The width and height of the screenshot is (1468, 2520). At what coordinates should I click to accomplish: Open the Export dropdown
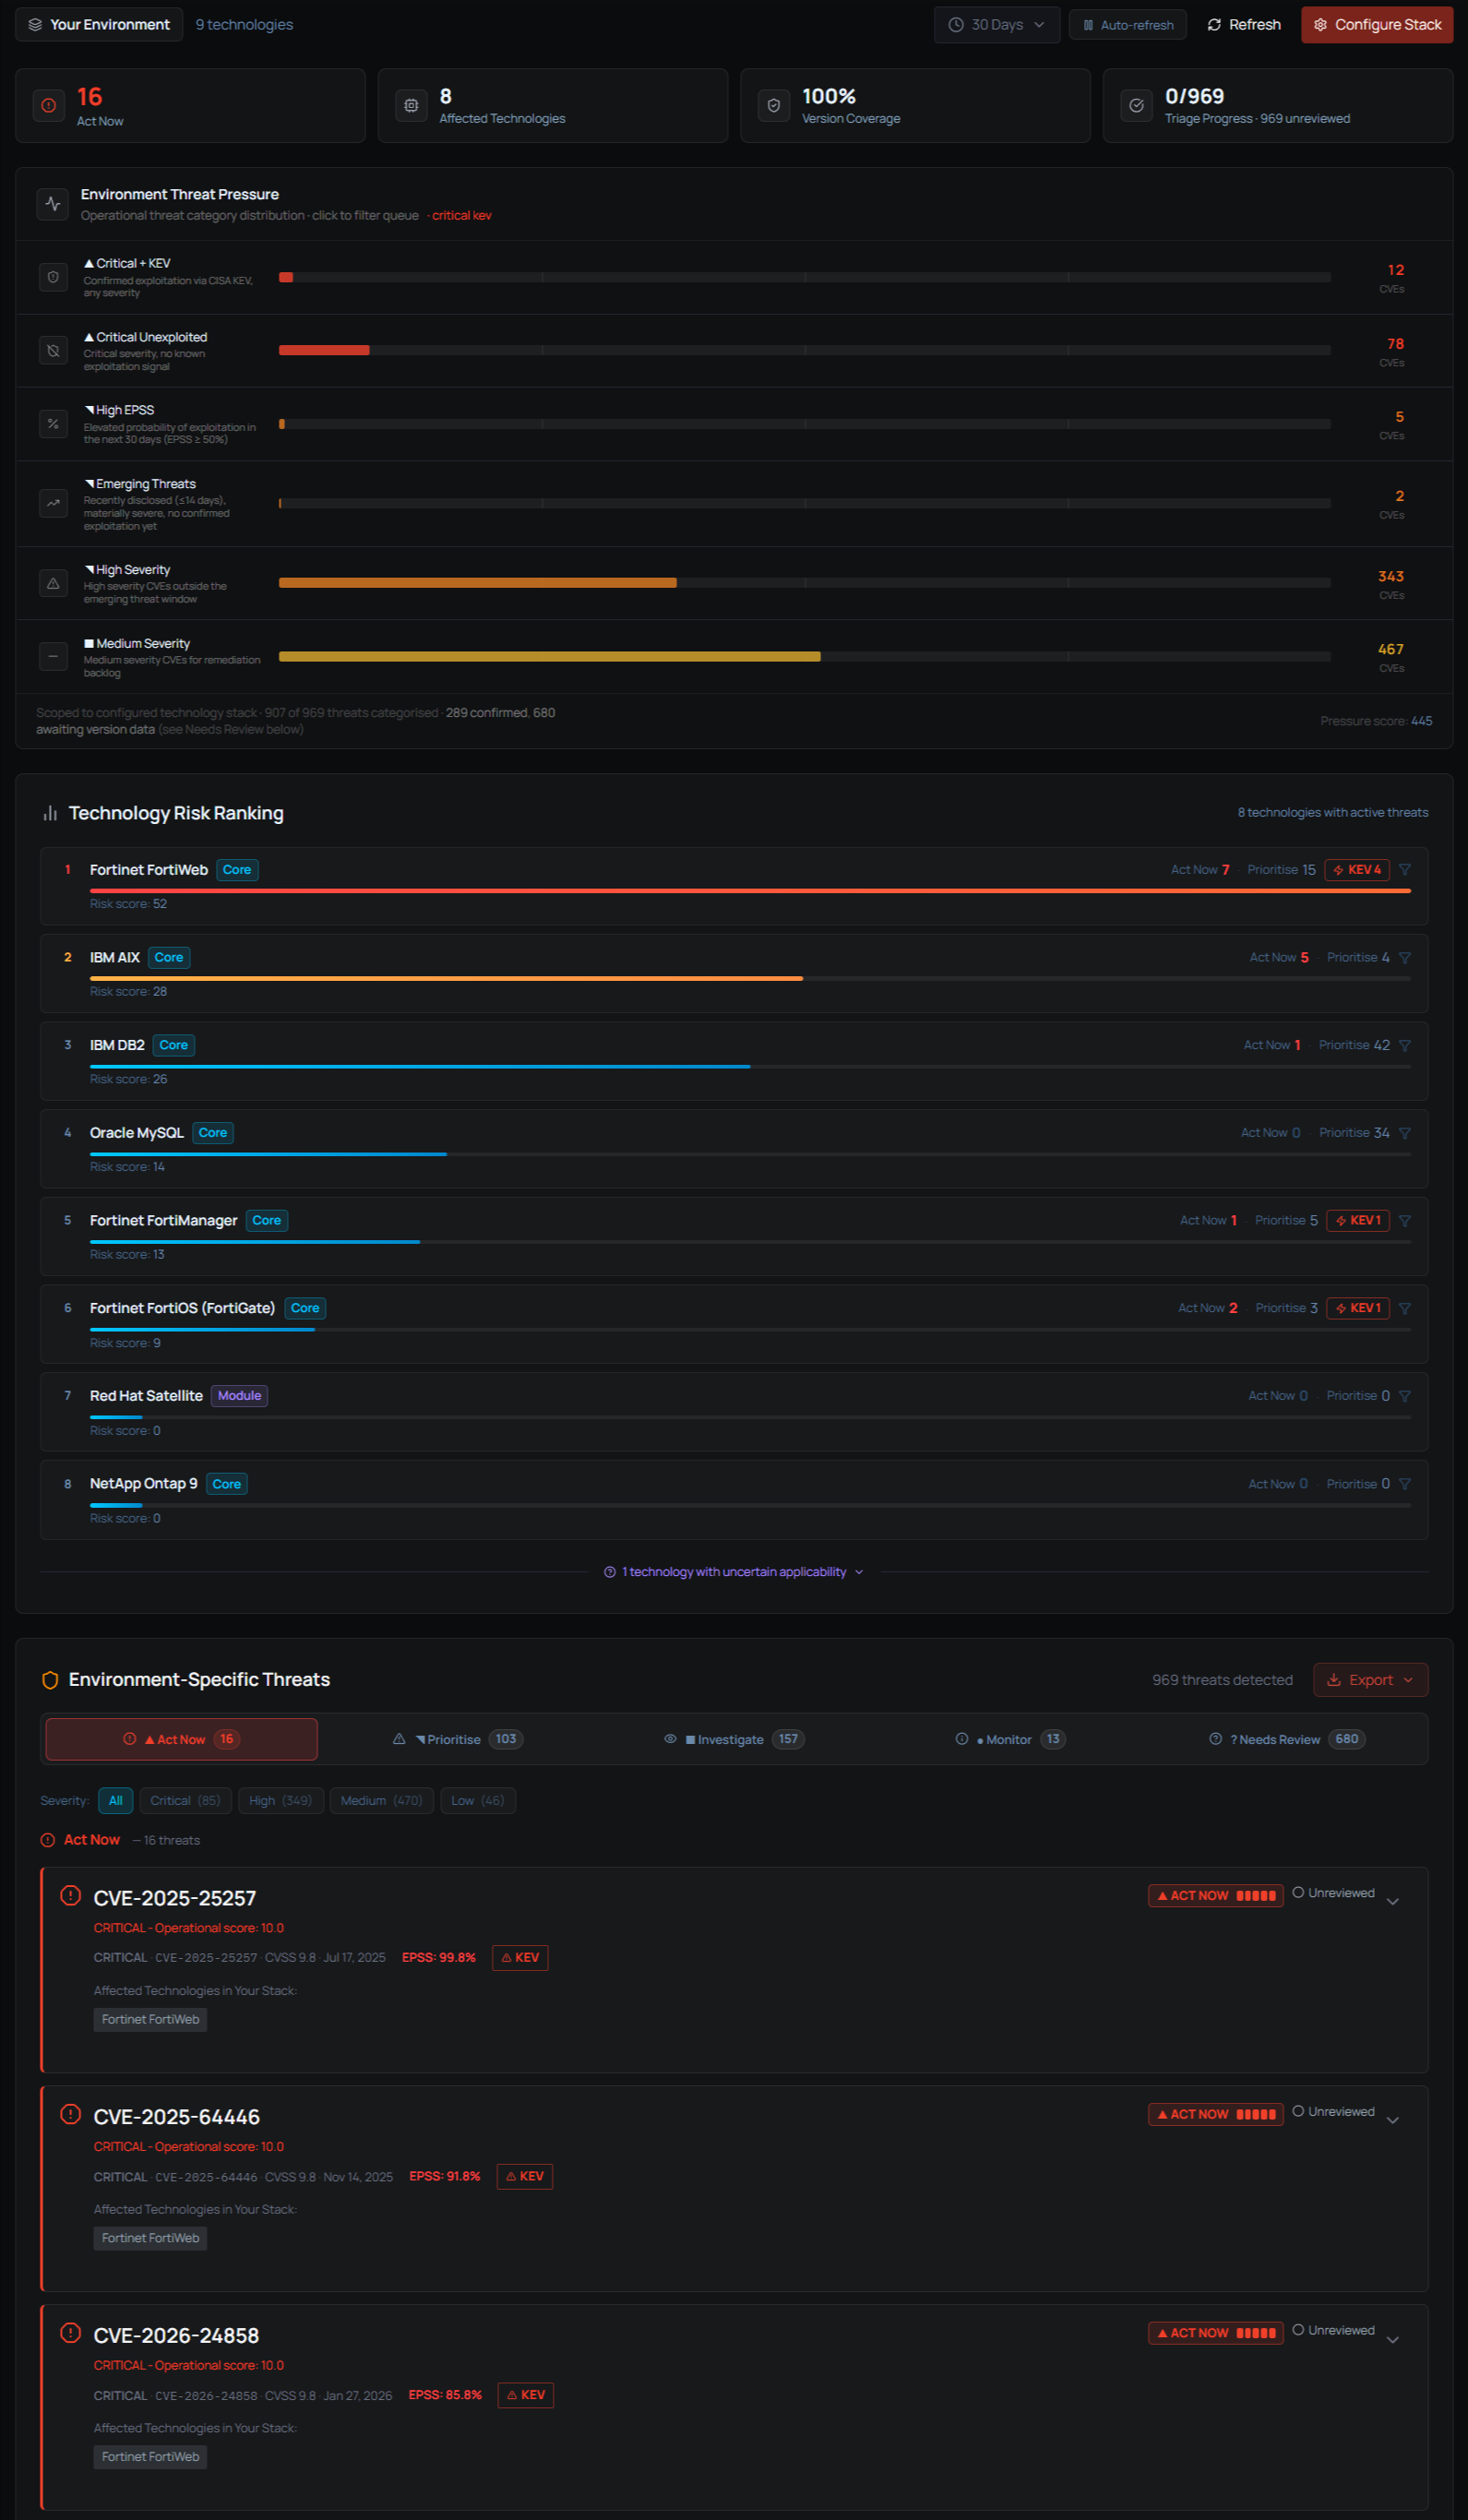(x=1370, y=1680)
